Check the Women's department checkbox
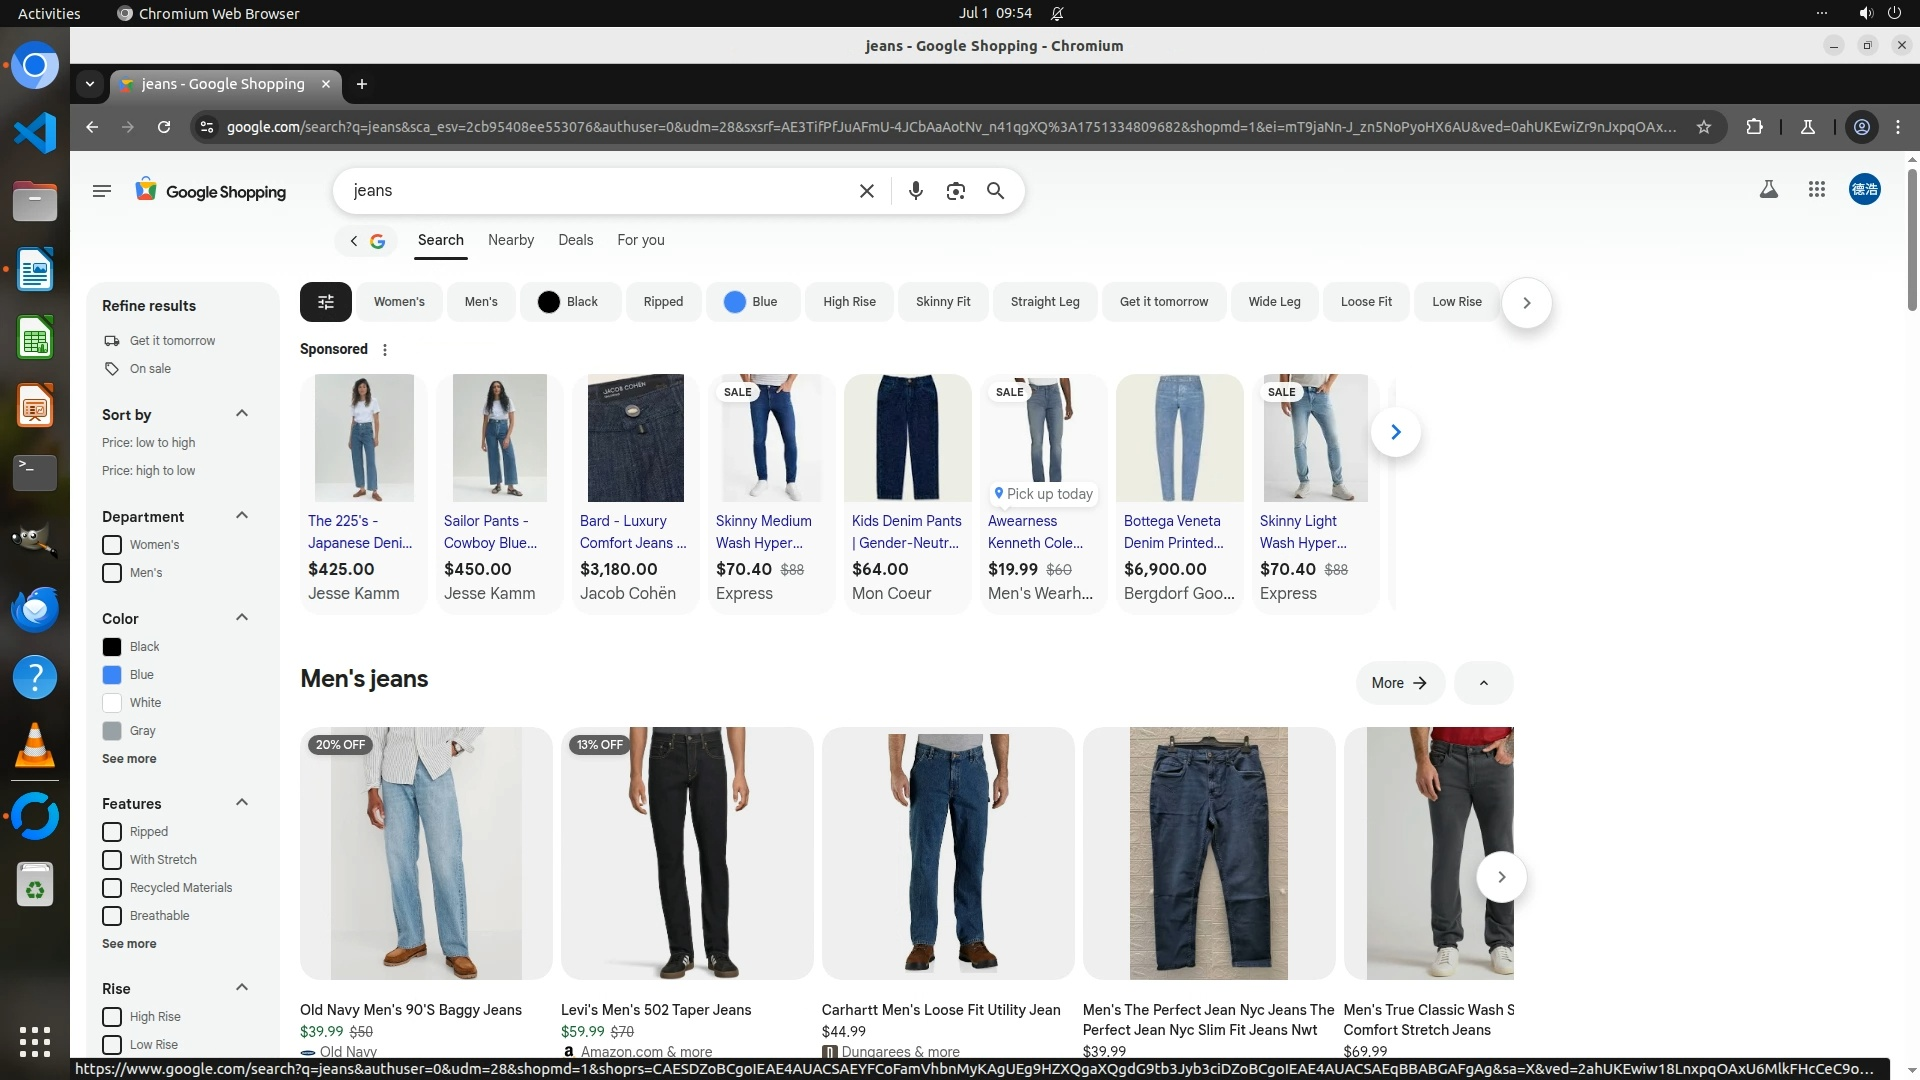The image size is (1920, 1080). 112,545
